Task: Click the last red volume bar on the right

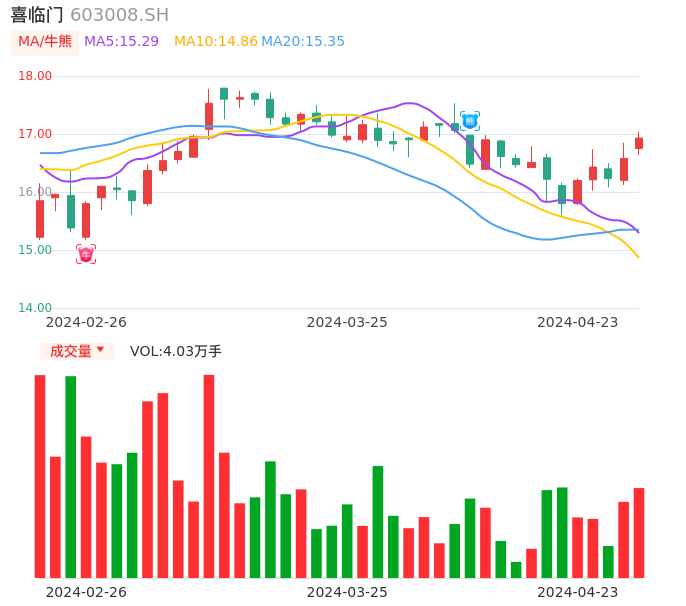Action: 639,532
